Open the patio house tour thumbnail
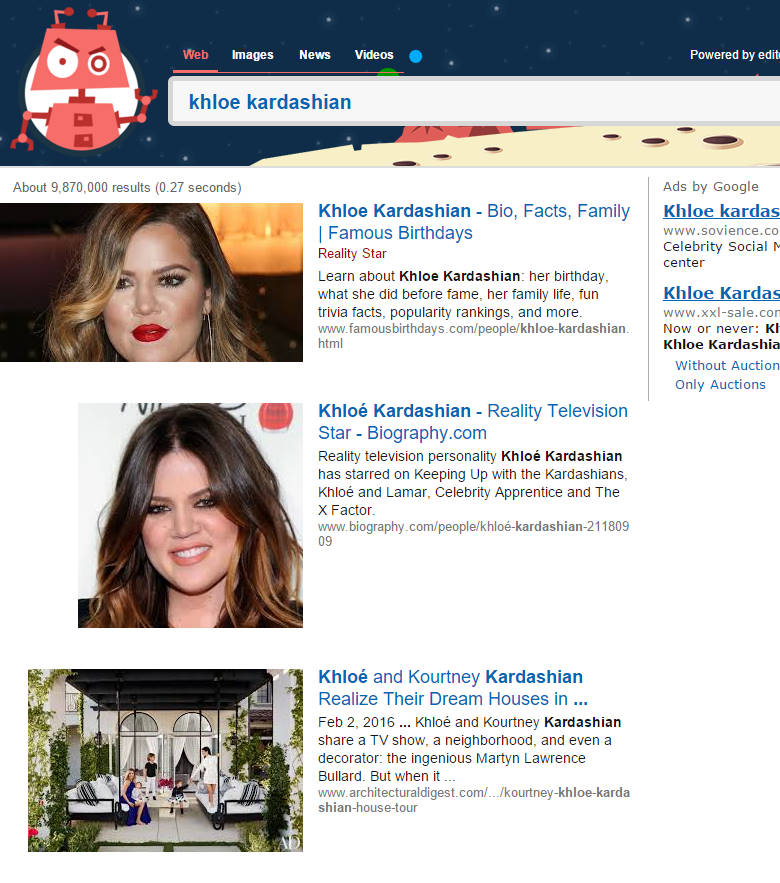The image size is (780, 883). 166,760
